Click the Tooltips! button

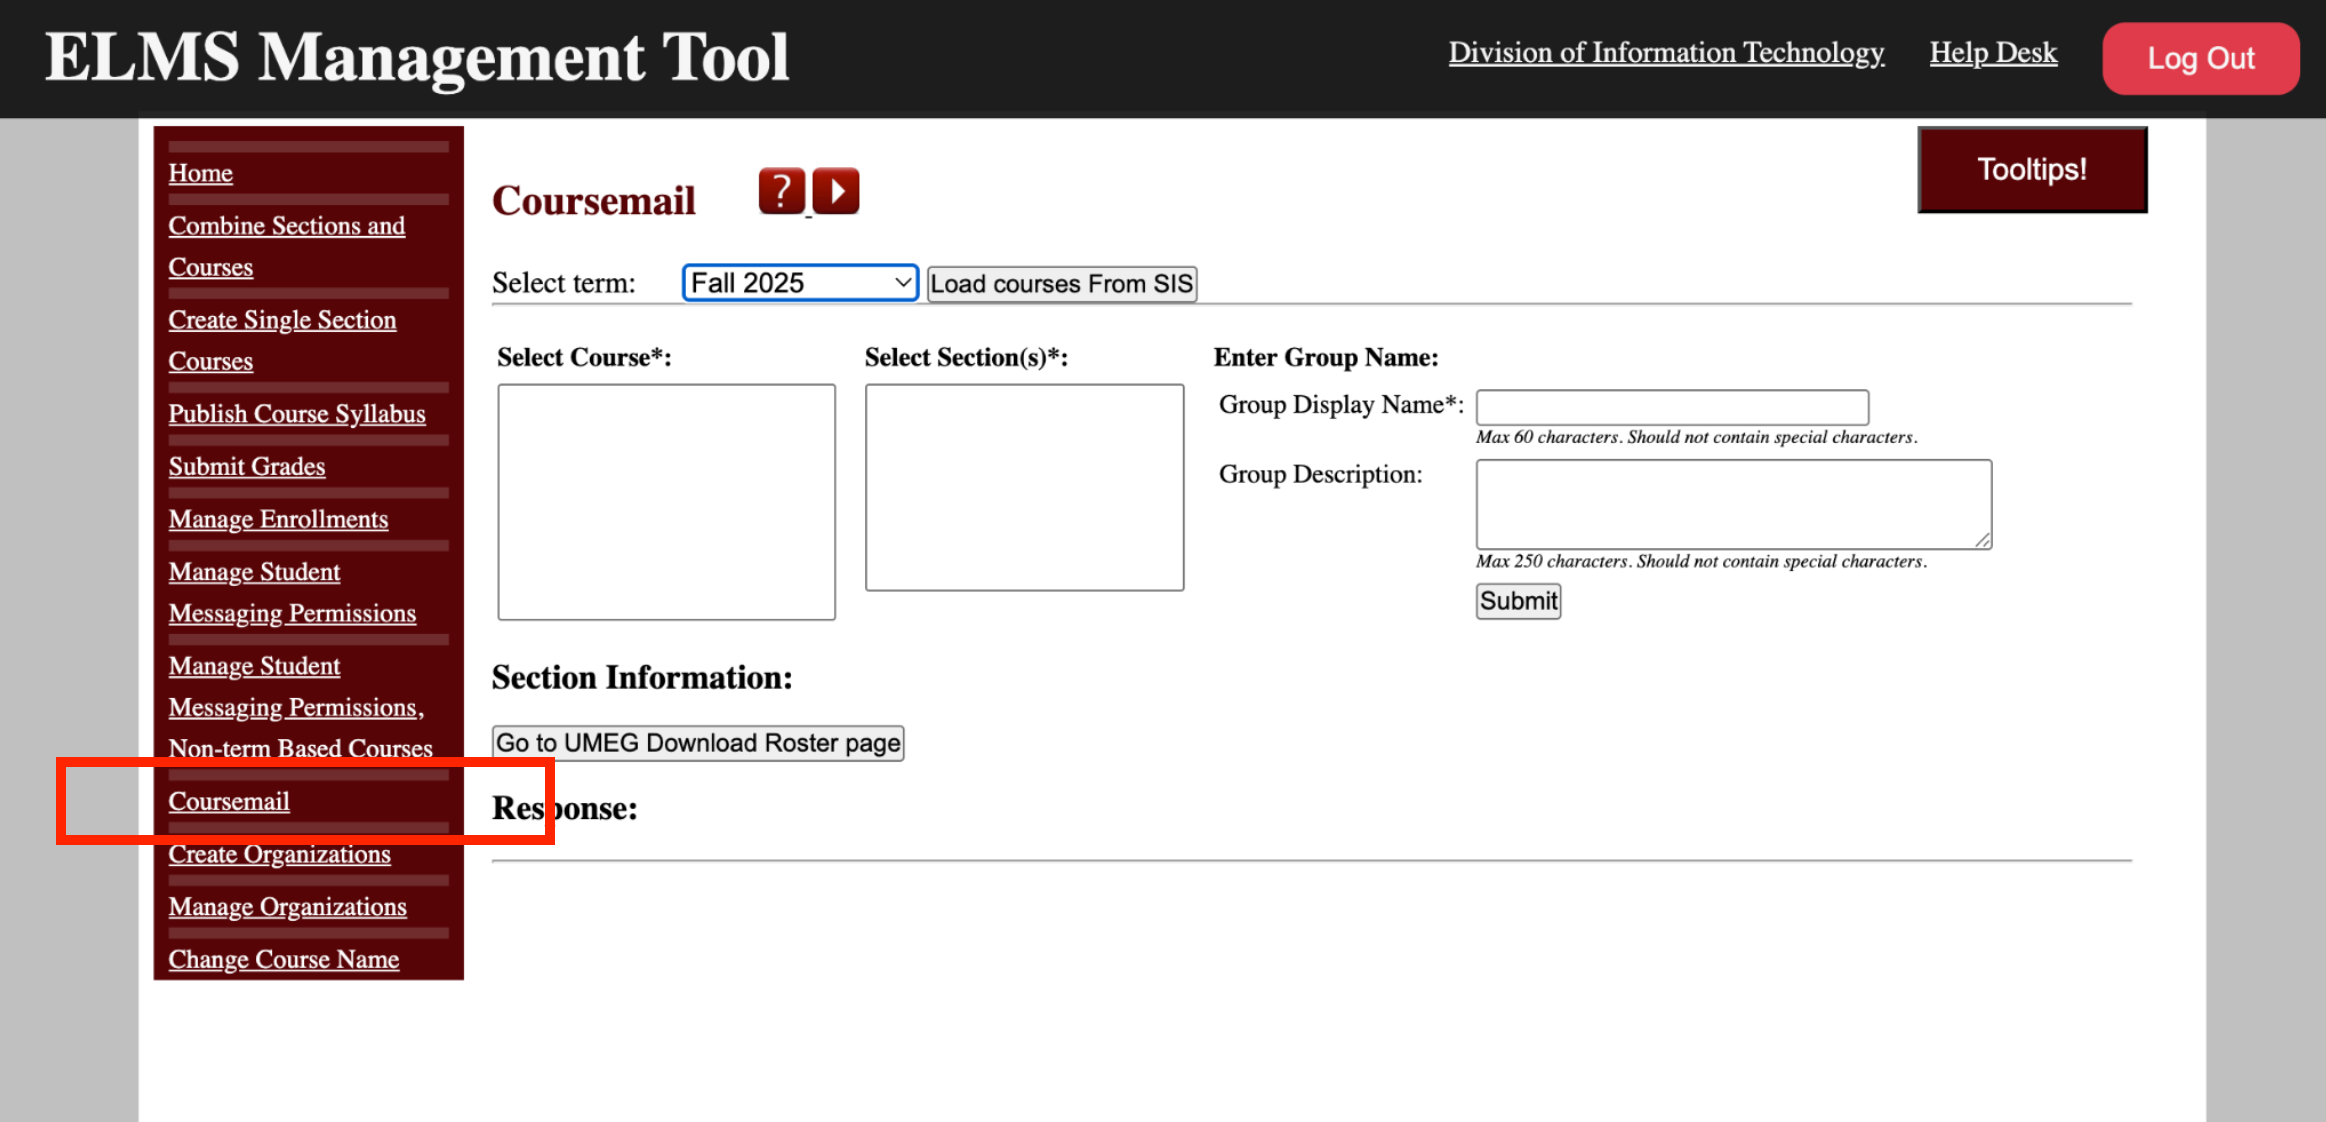[2032, 169]
